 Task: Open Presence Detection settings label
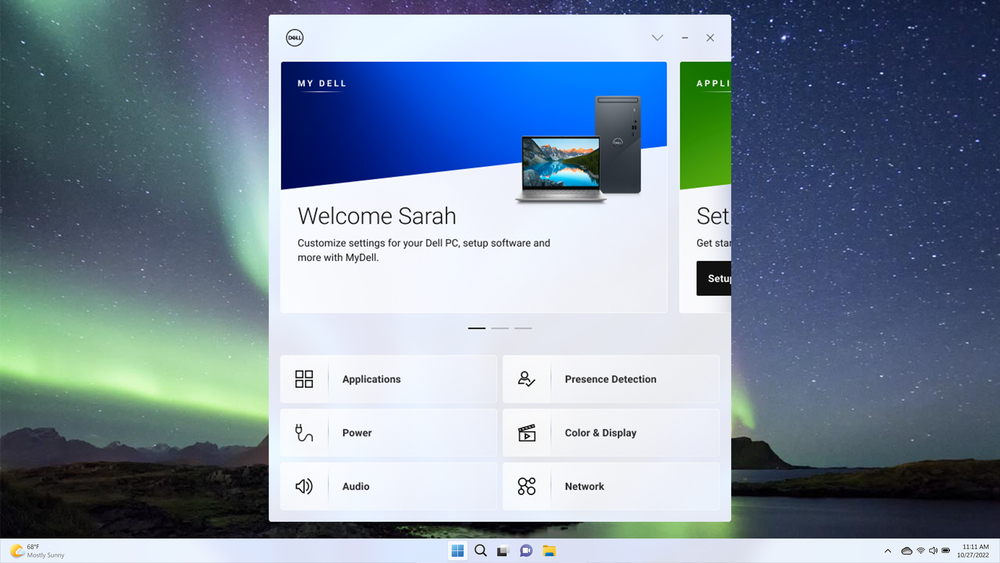610,379
